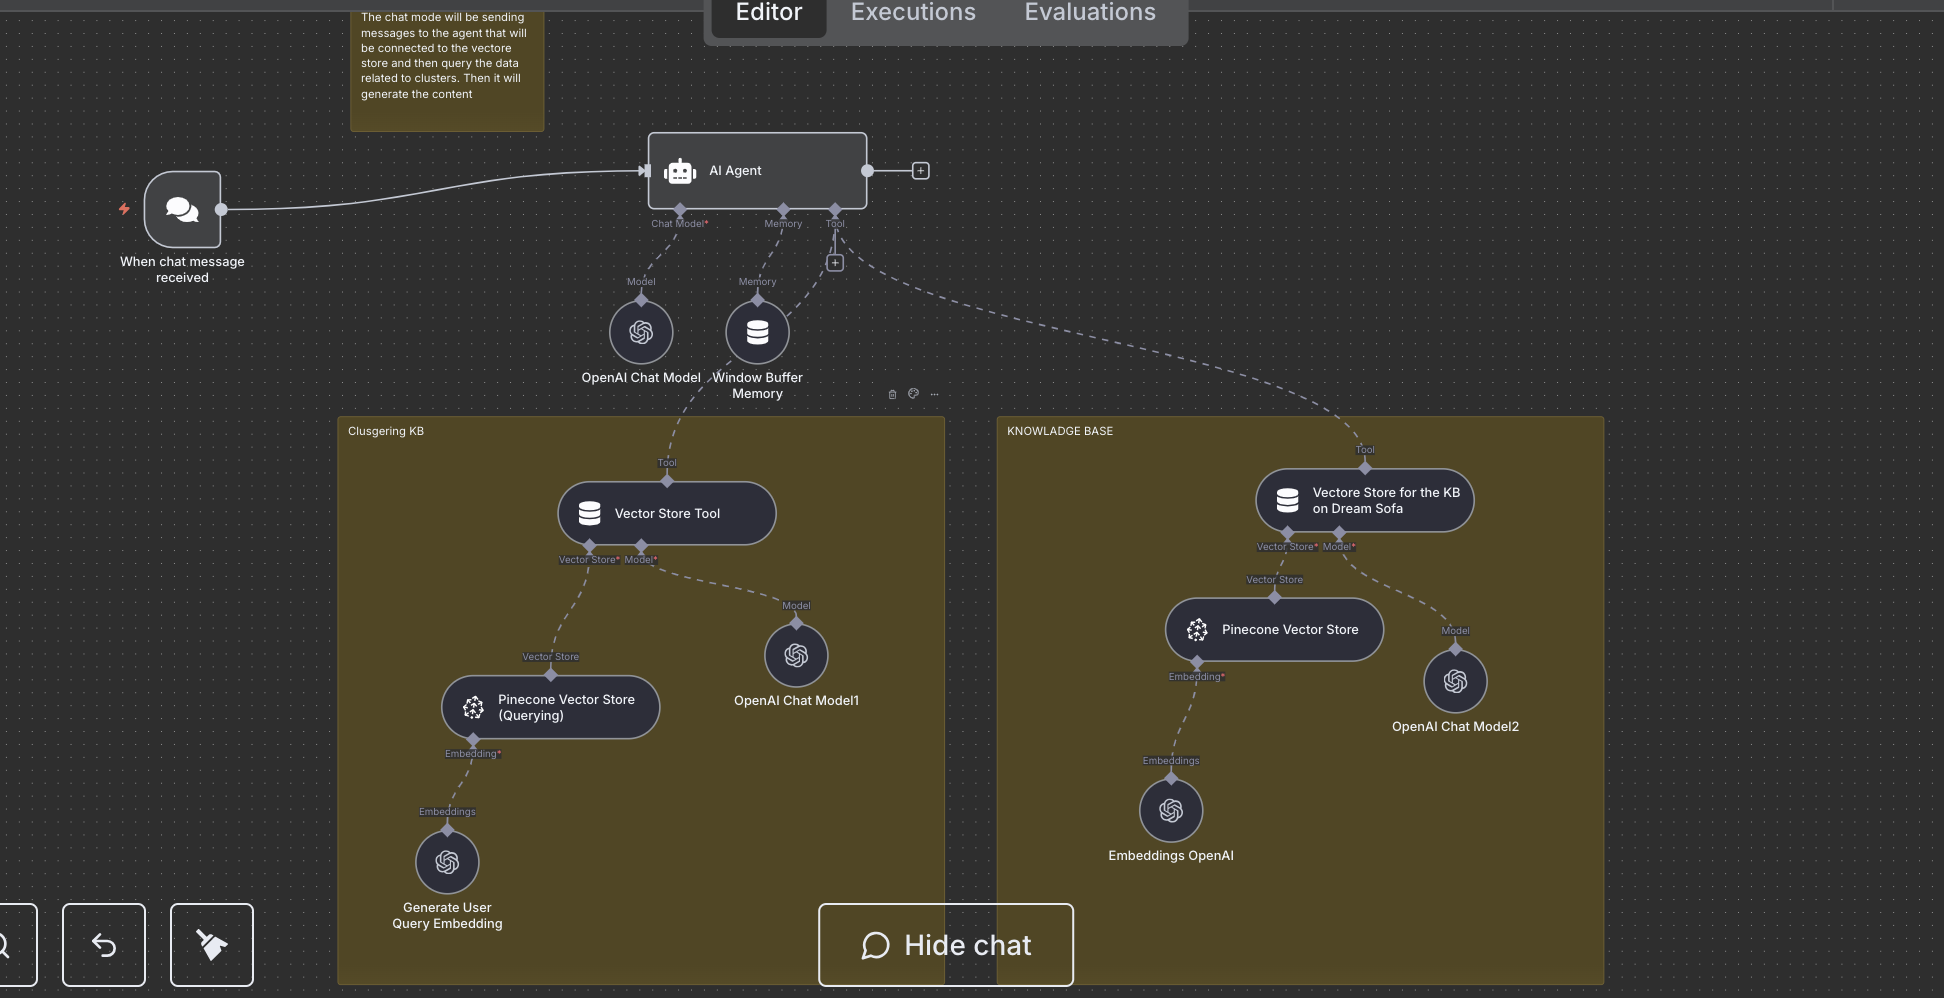Open the Vector Store Tool node
The height and width of the screenshot is (998, 1944).
point(666,513)
